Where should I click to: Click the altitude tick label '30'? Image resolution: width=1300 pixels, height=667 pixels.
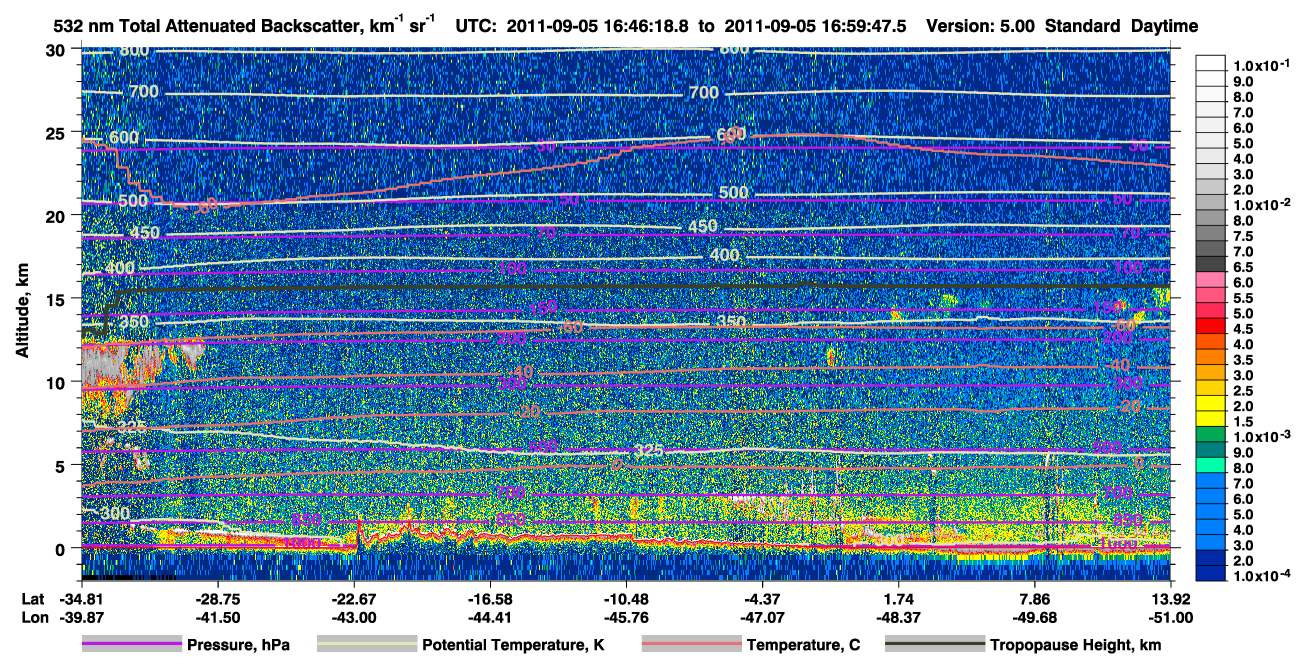pyautogui.click(x=57, y=50)
